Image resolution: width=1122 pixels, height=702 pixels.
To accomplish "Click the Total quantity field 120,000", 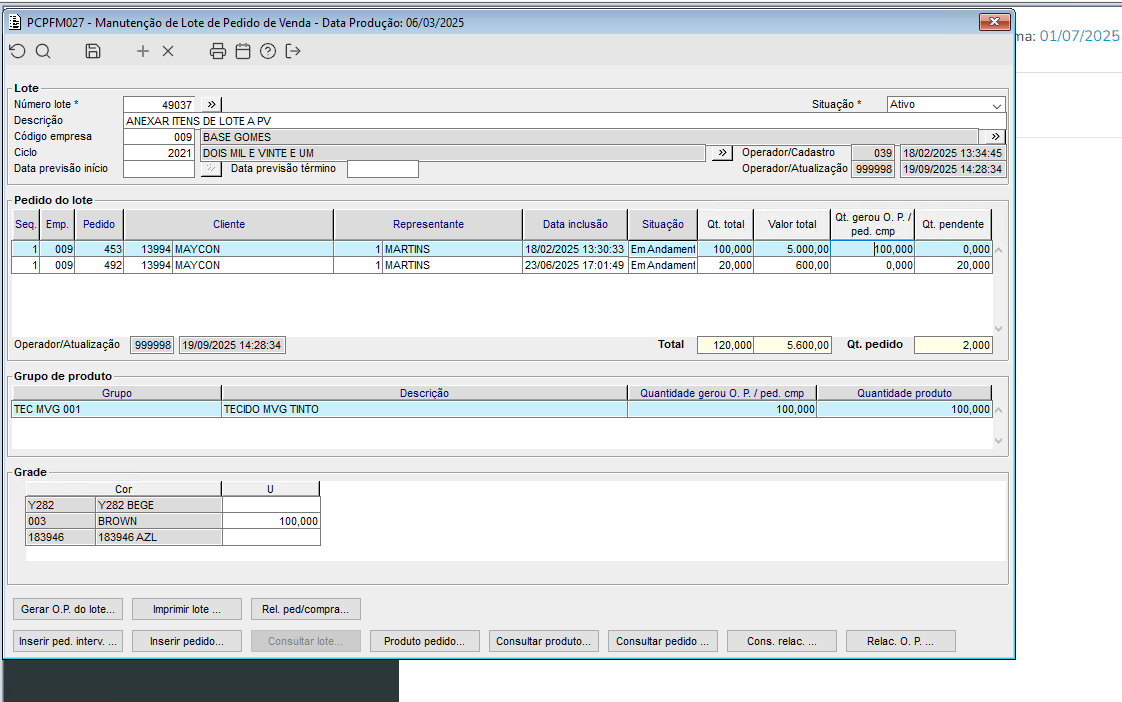I will tap(725, 345).
